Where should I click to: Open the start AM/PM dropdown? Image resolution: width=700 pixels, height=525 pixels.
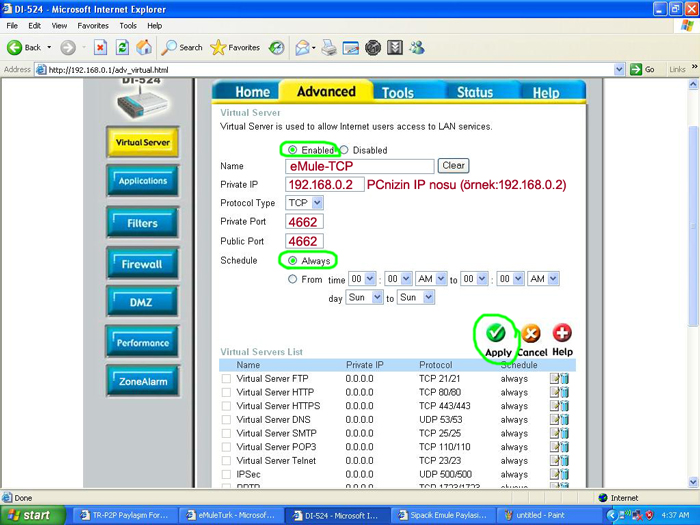coord(431,279)
